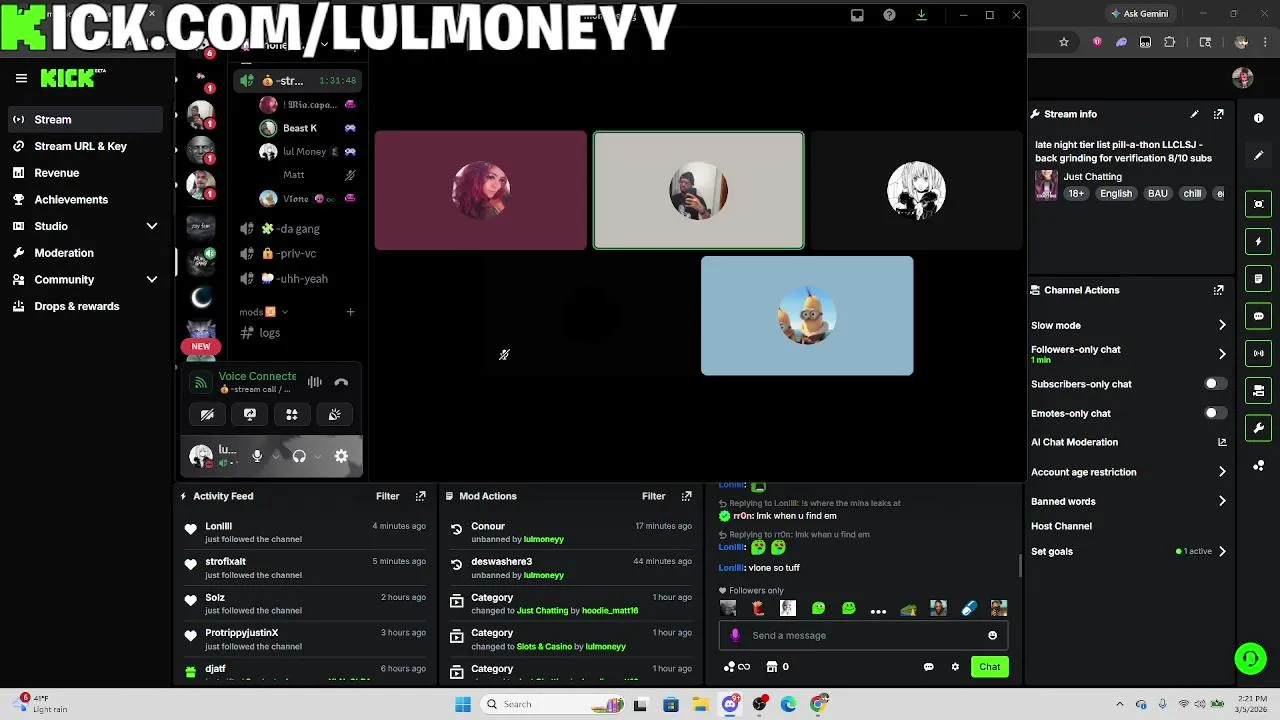Viewport: 1280px width, 720px height.
Task: Open the chat bubble icon in the right rail
Action: tap(1259, 316)
